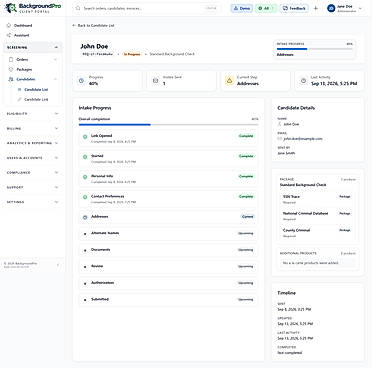
Task: Click the blue current-step icon beside Addresses
Action: 85,217
